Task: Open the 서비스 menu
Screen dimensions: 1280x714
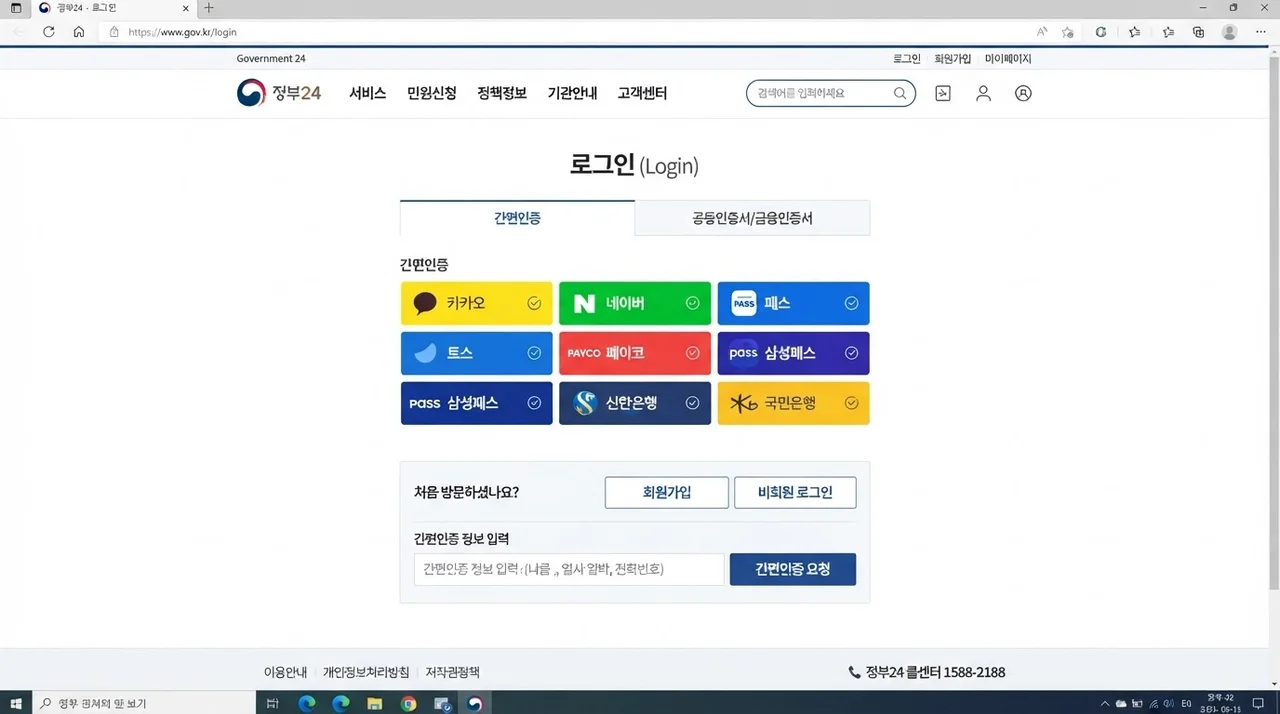Action: point(368,93)
